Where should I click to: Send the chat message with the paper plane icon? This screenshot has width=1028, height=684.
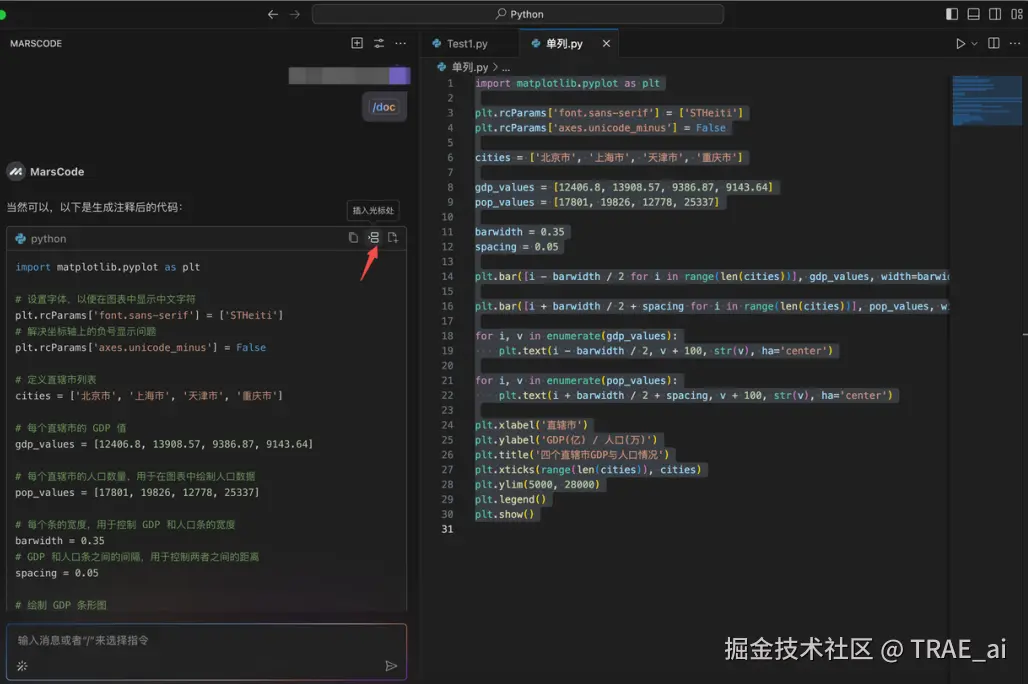click(390, 664)
